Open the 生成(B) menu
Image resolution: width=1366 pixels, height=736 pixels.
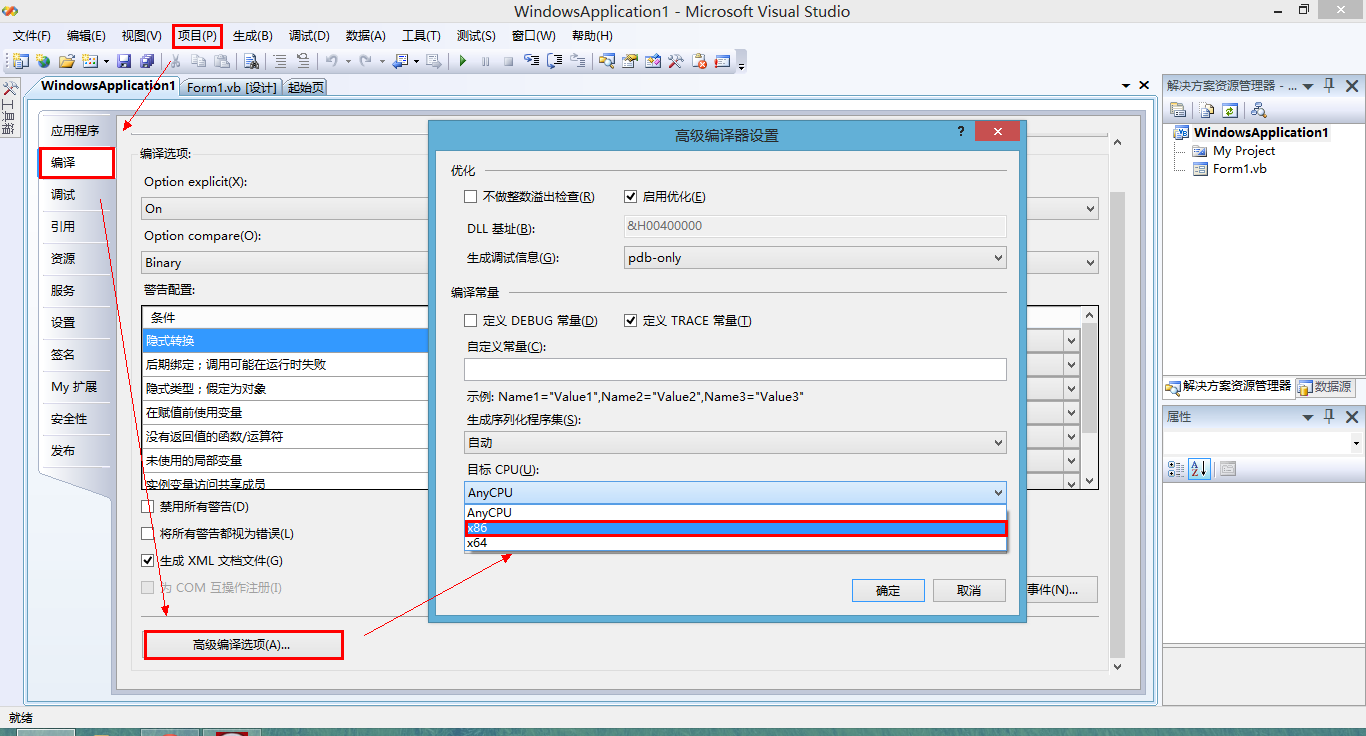[x=252, y=35]
